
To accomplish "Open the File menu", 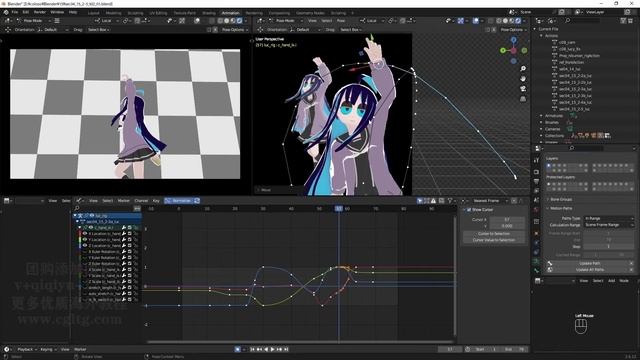I will tap(15, 12).
